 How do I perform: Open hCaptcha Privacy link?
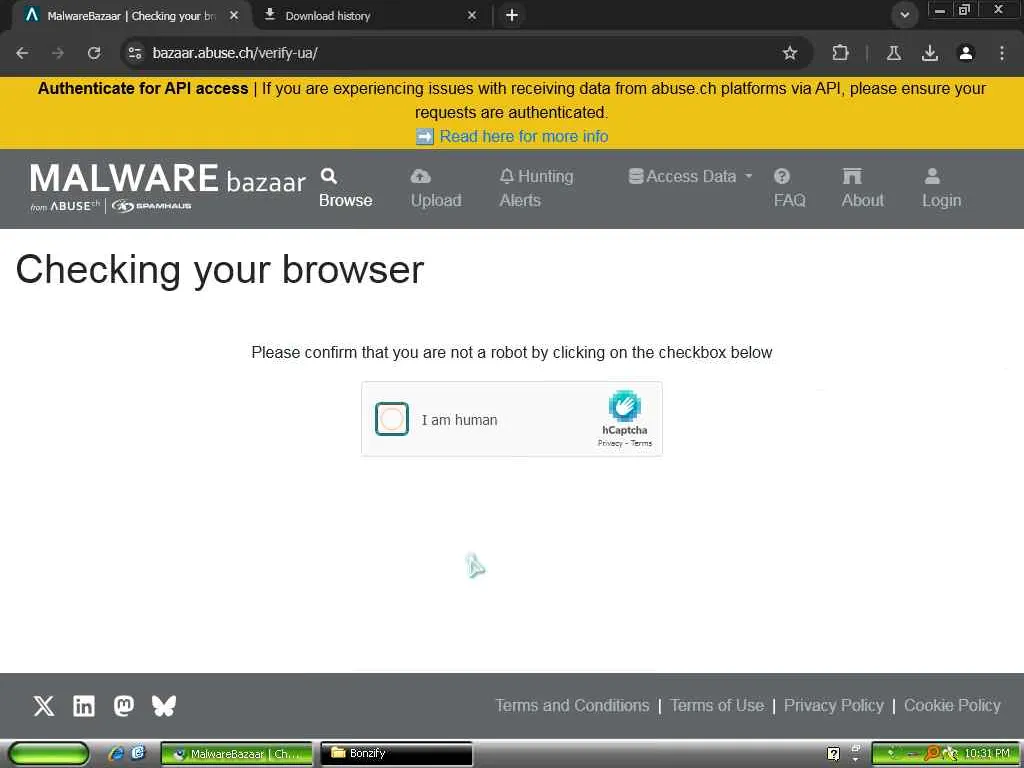[609, 443]
